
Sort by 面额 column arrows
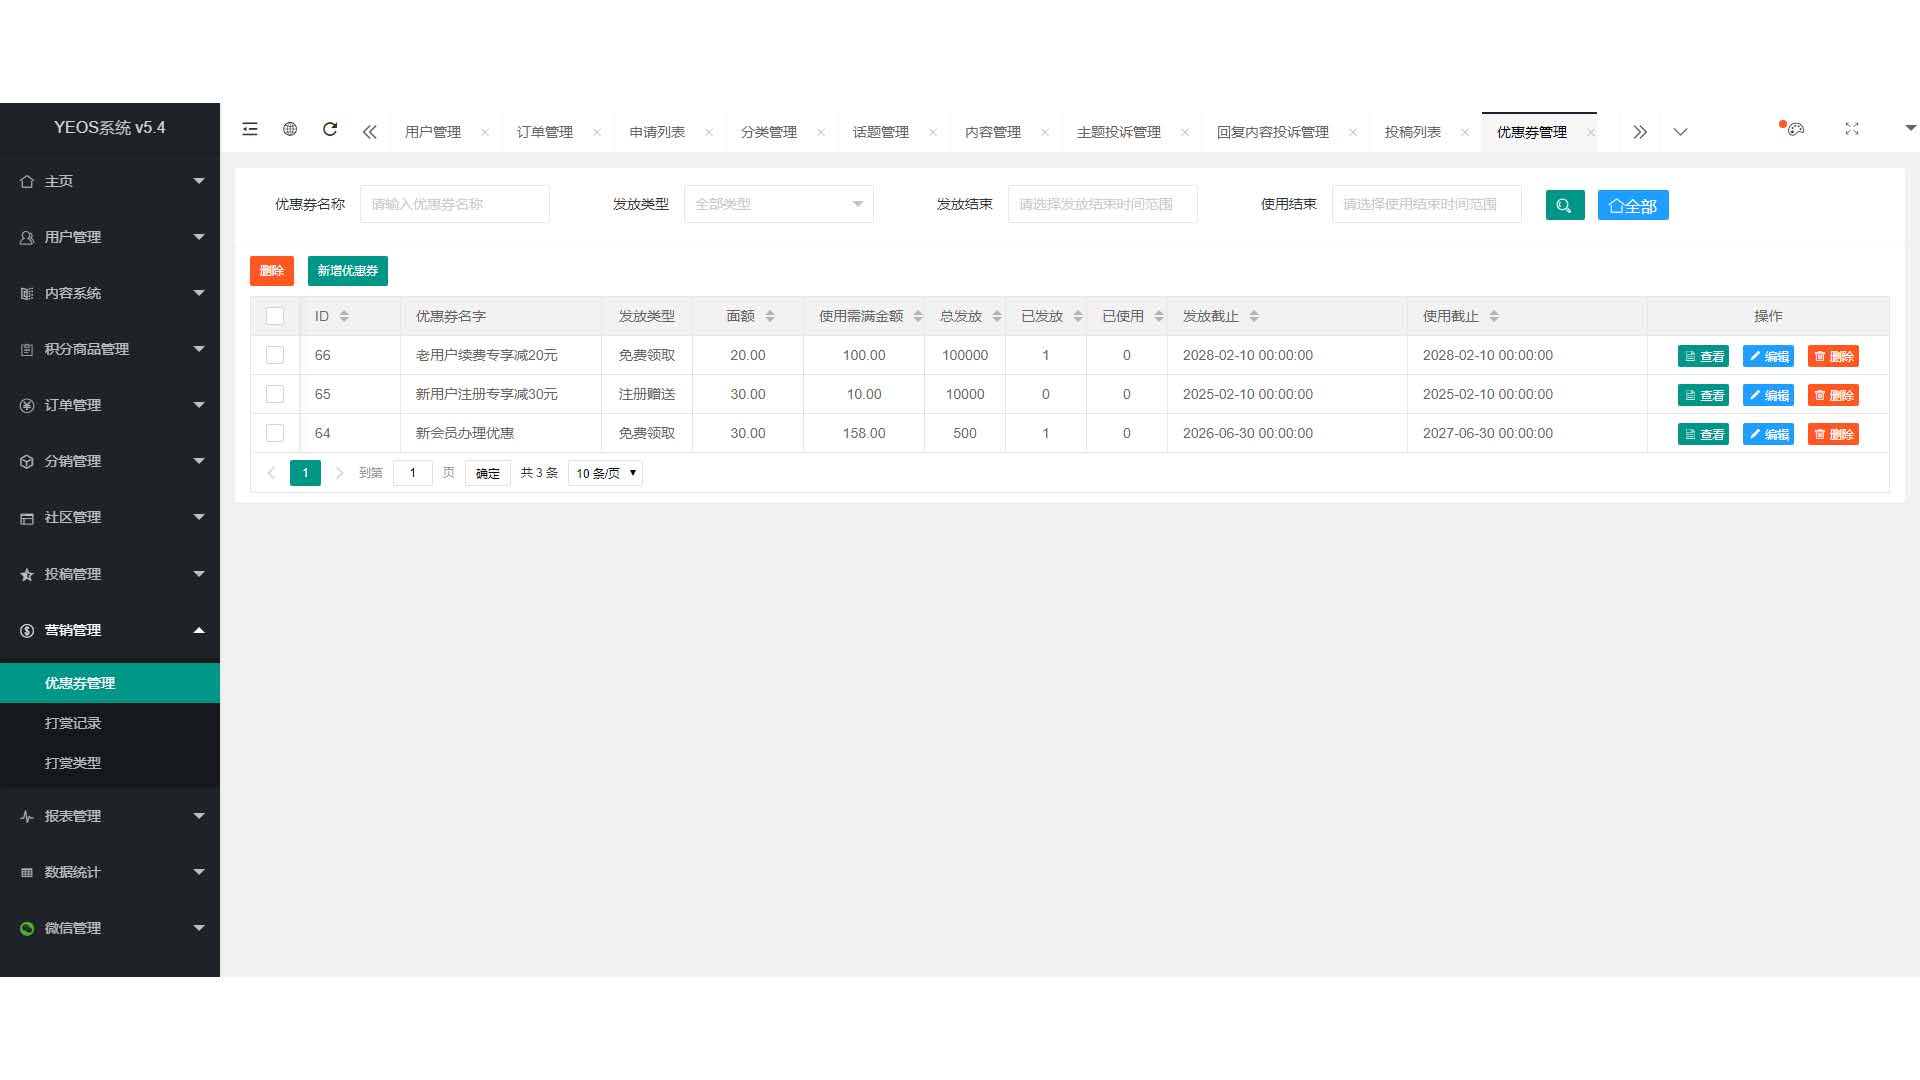[x=770, y=316]
